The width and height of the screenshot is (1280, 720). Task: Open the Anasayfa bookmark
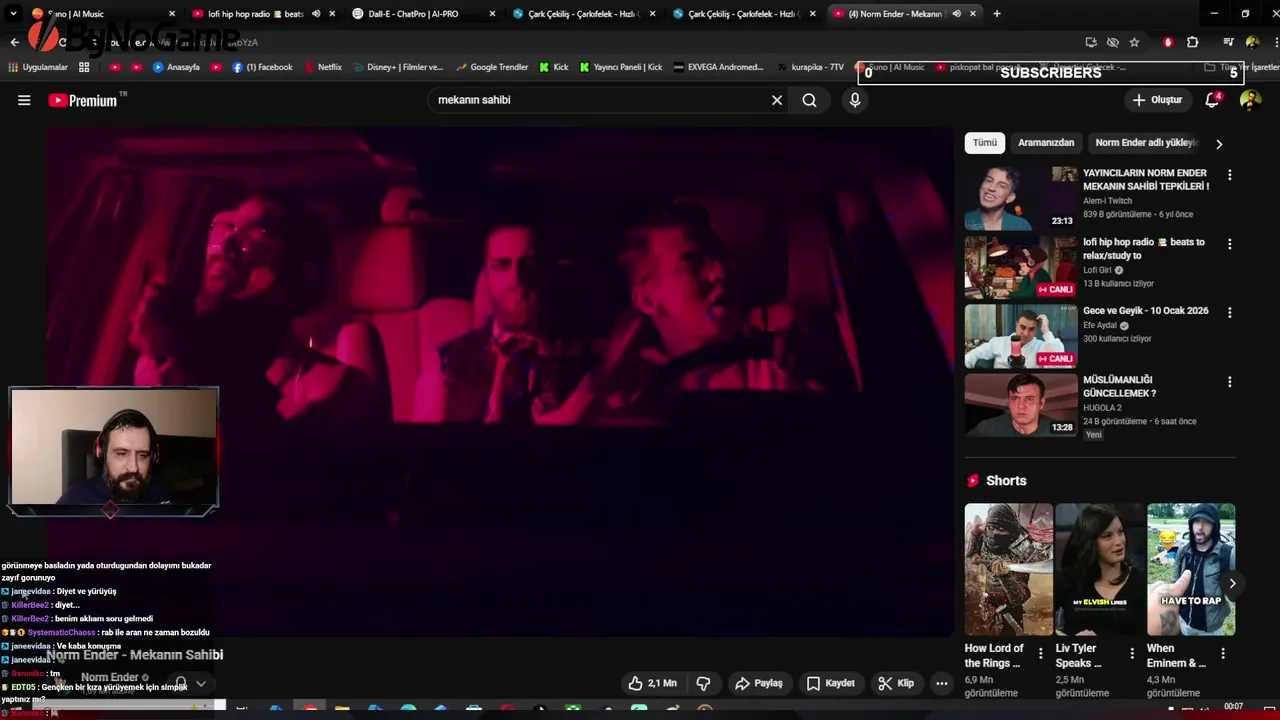pos(176,67)
